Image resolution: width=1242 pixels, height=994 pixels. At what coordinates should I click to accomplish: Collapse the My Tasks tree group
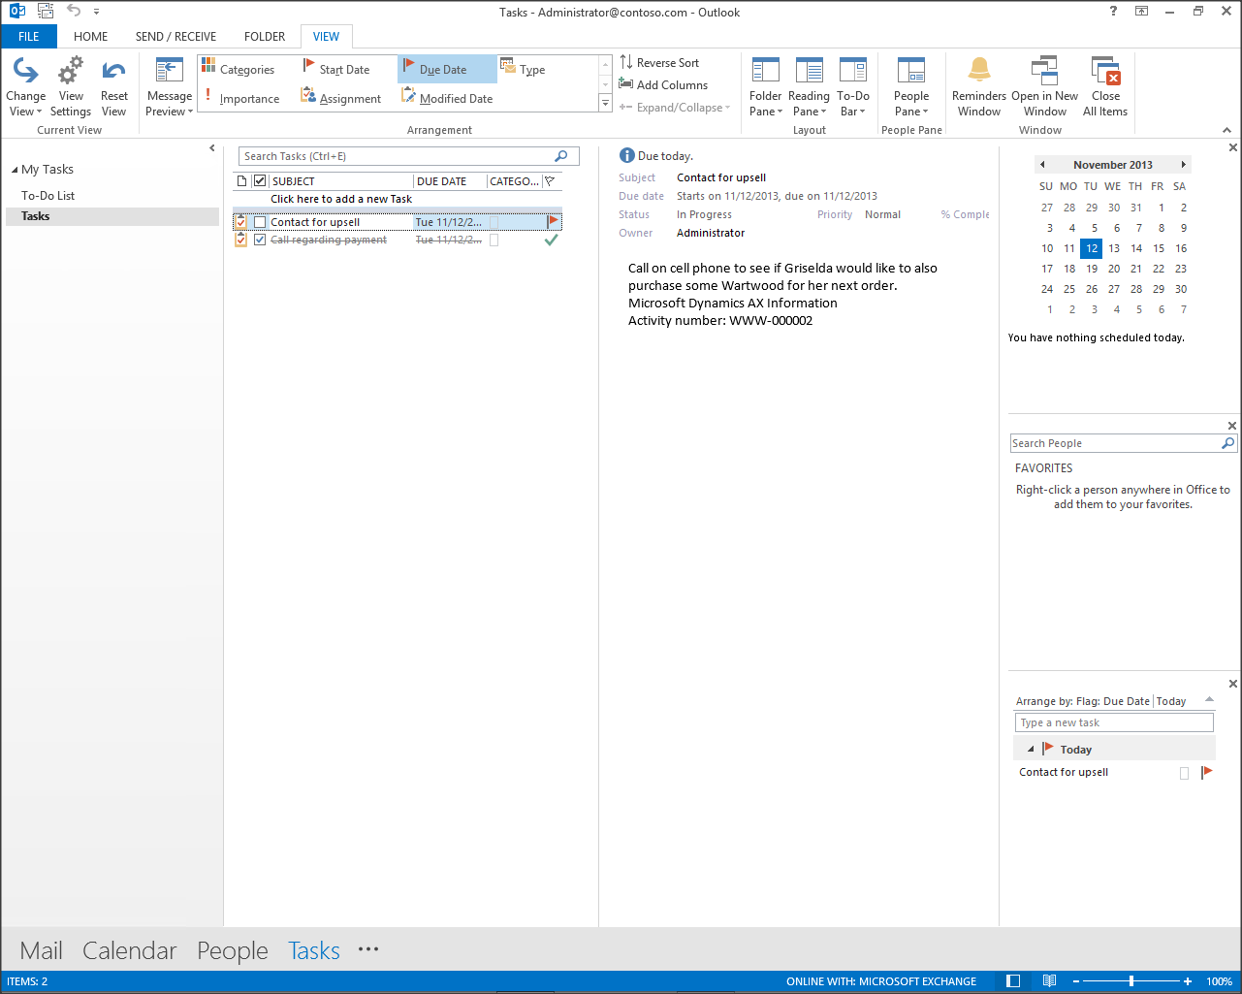(14, 170)
